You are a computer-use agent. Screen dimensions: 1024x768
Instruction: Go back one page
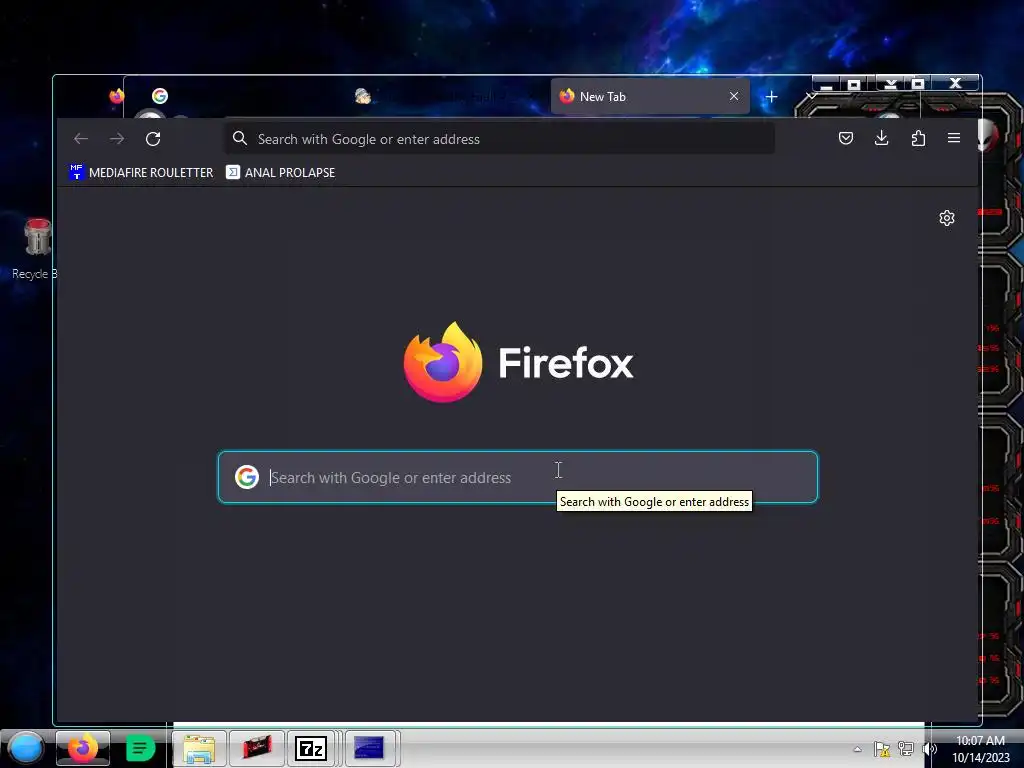[x=81, y=138]
